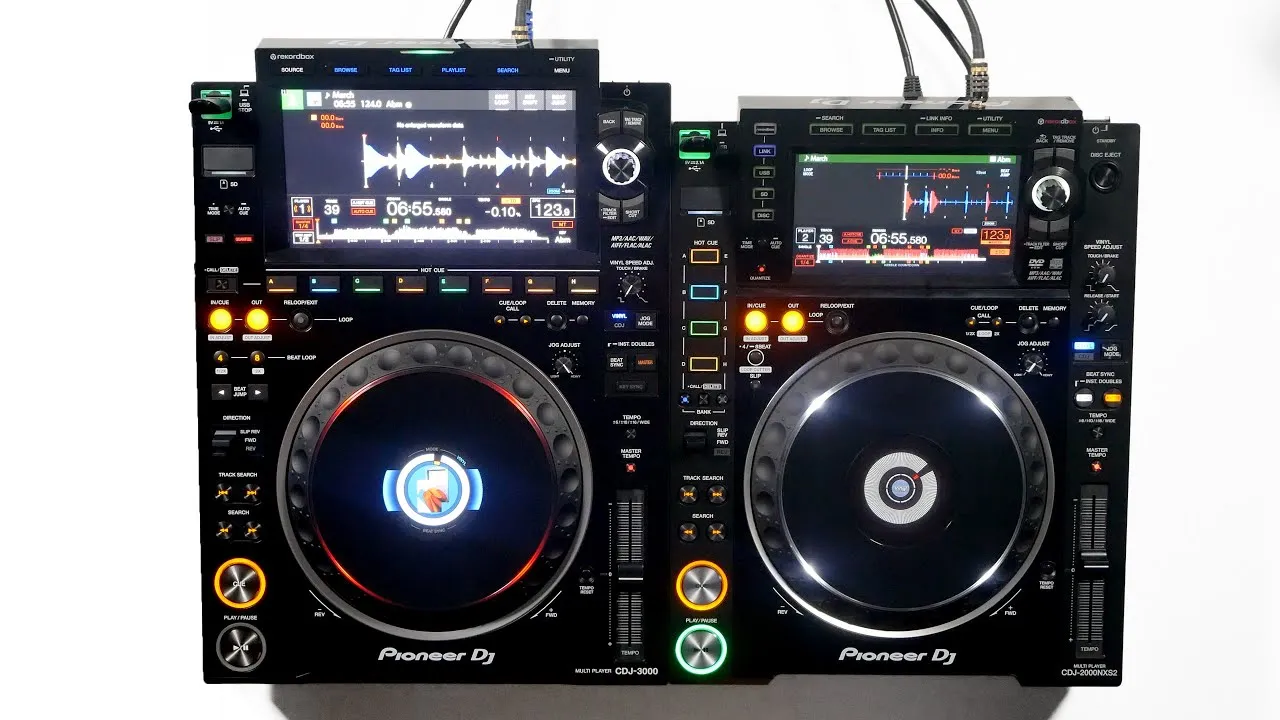
Task: Open SEARCH on the CDJ-3000
Action: click(x=508, y=70)
